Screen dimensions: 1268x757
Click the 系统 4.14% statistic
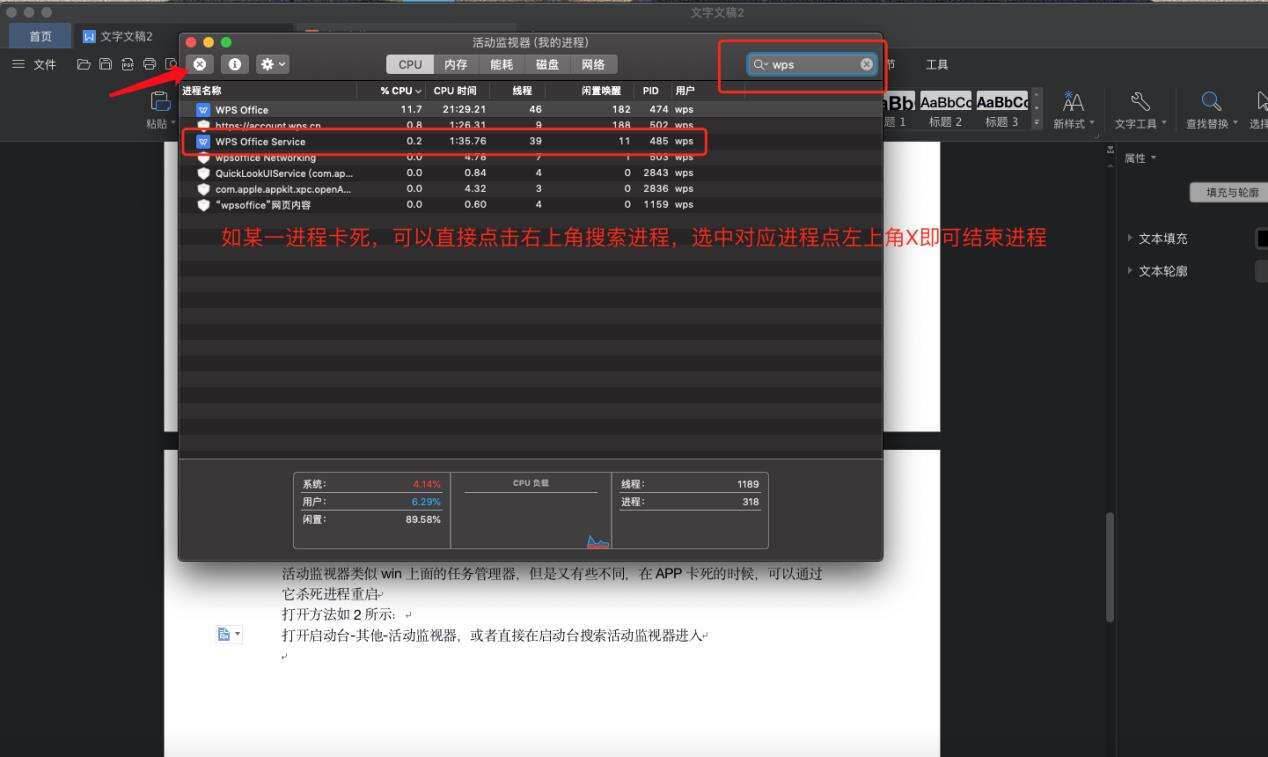(371, 484)
